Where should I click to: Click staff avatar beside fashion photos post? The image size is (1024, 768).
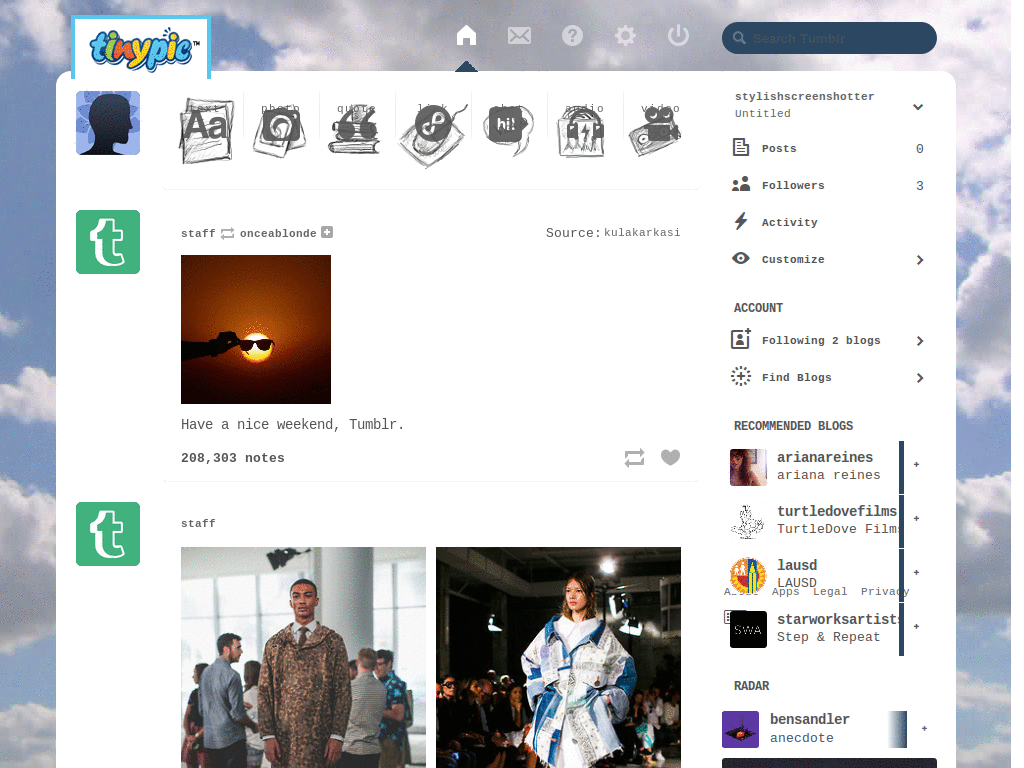point(108,534)
